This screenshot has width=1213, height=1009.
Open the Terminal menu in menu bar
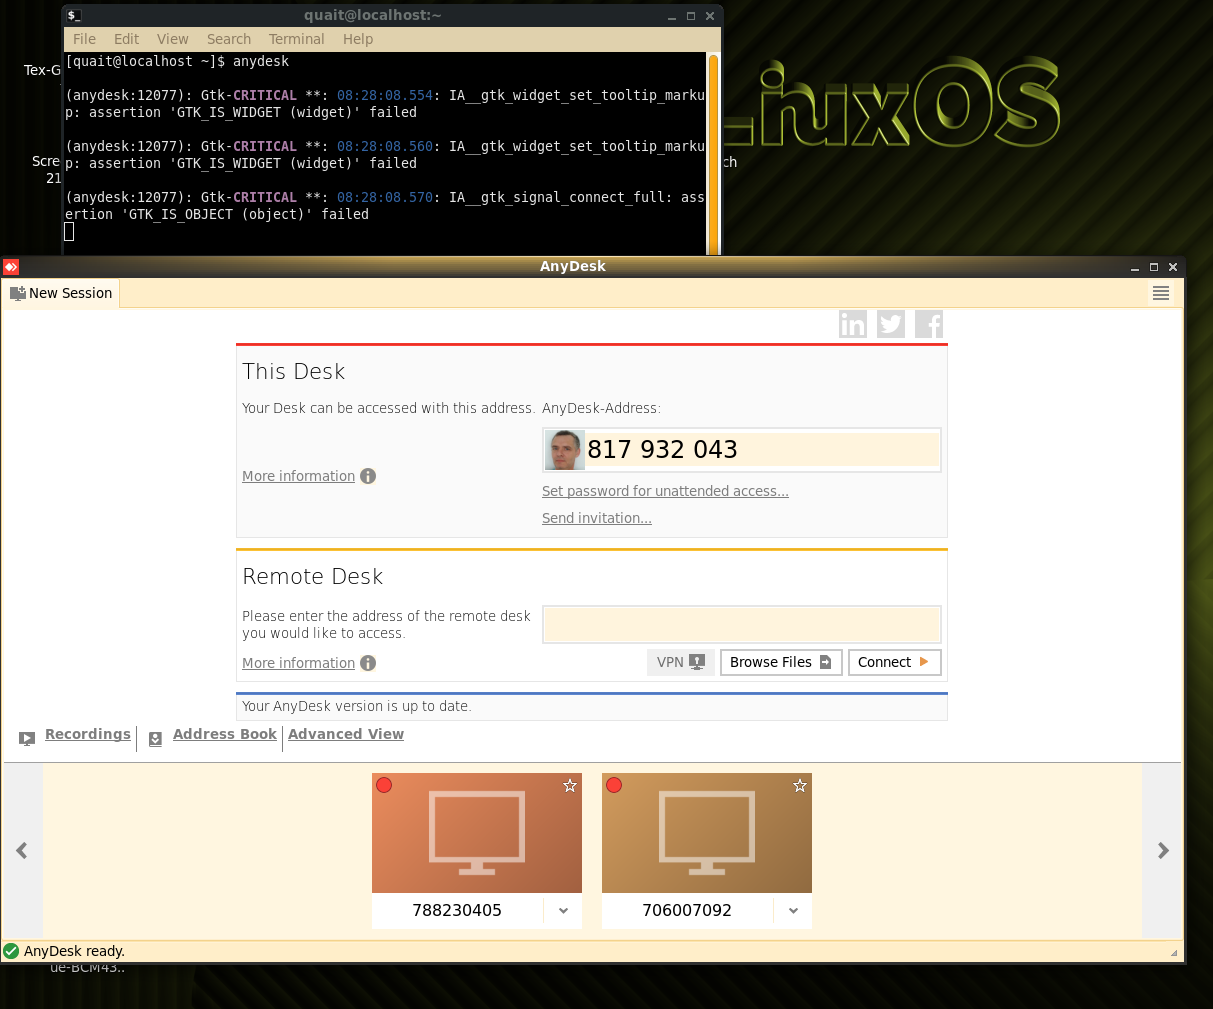click(x=296, y=39)
